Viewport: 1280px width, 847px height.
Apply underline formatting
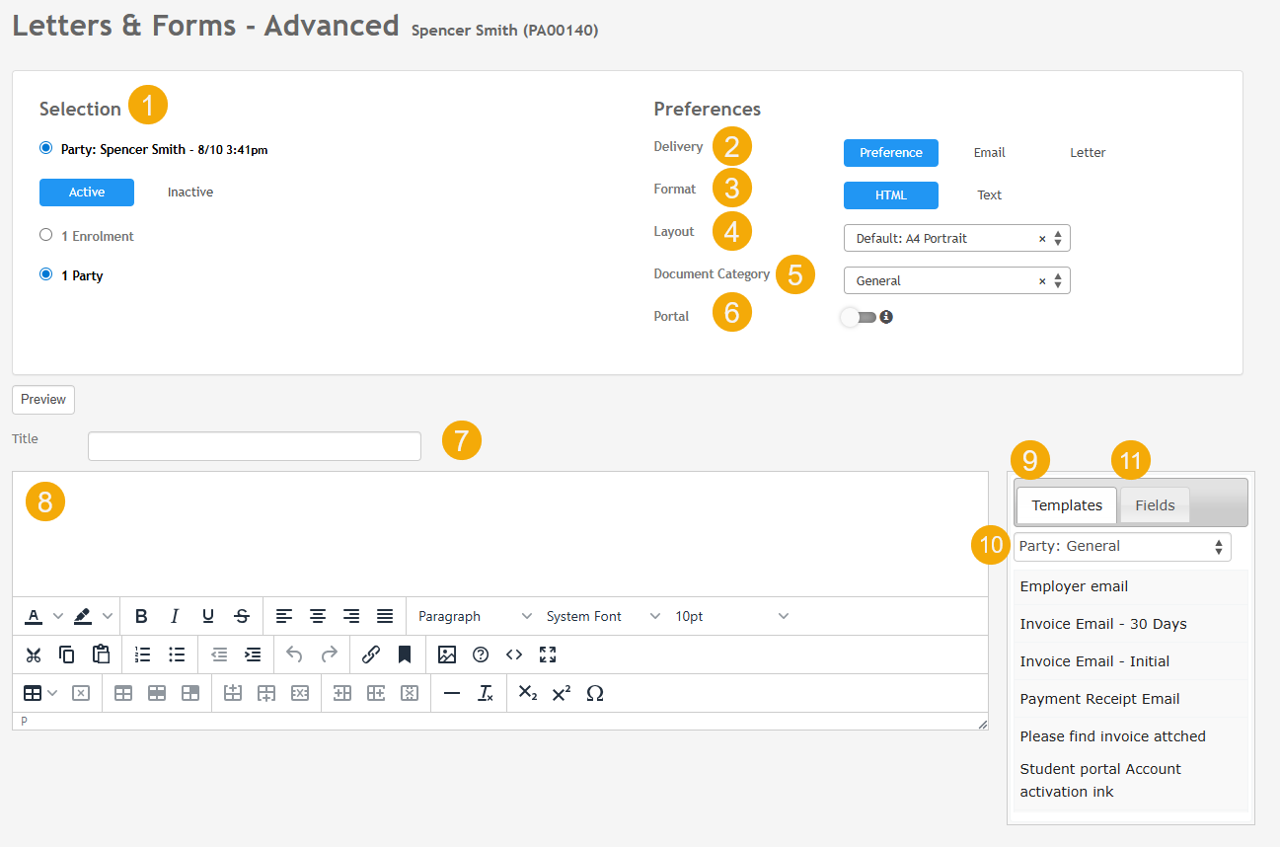(208, 616)
